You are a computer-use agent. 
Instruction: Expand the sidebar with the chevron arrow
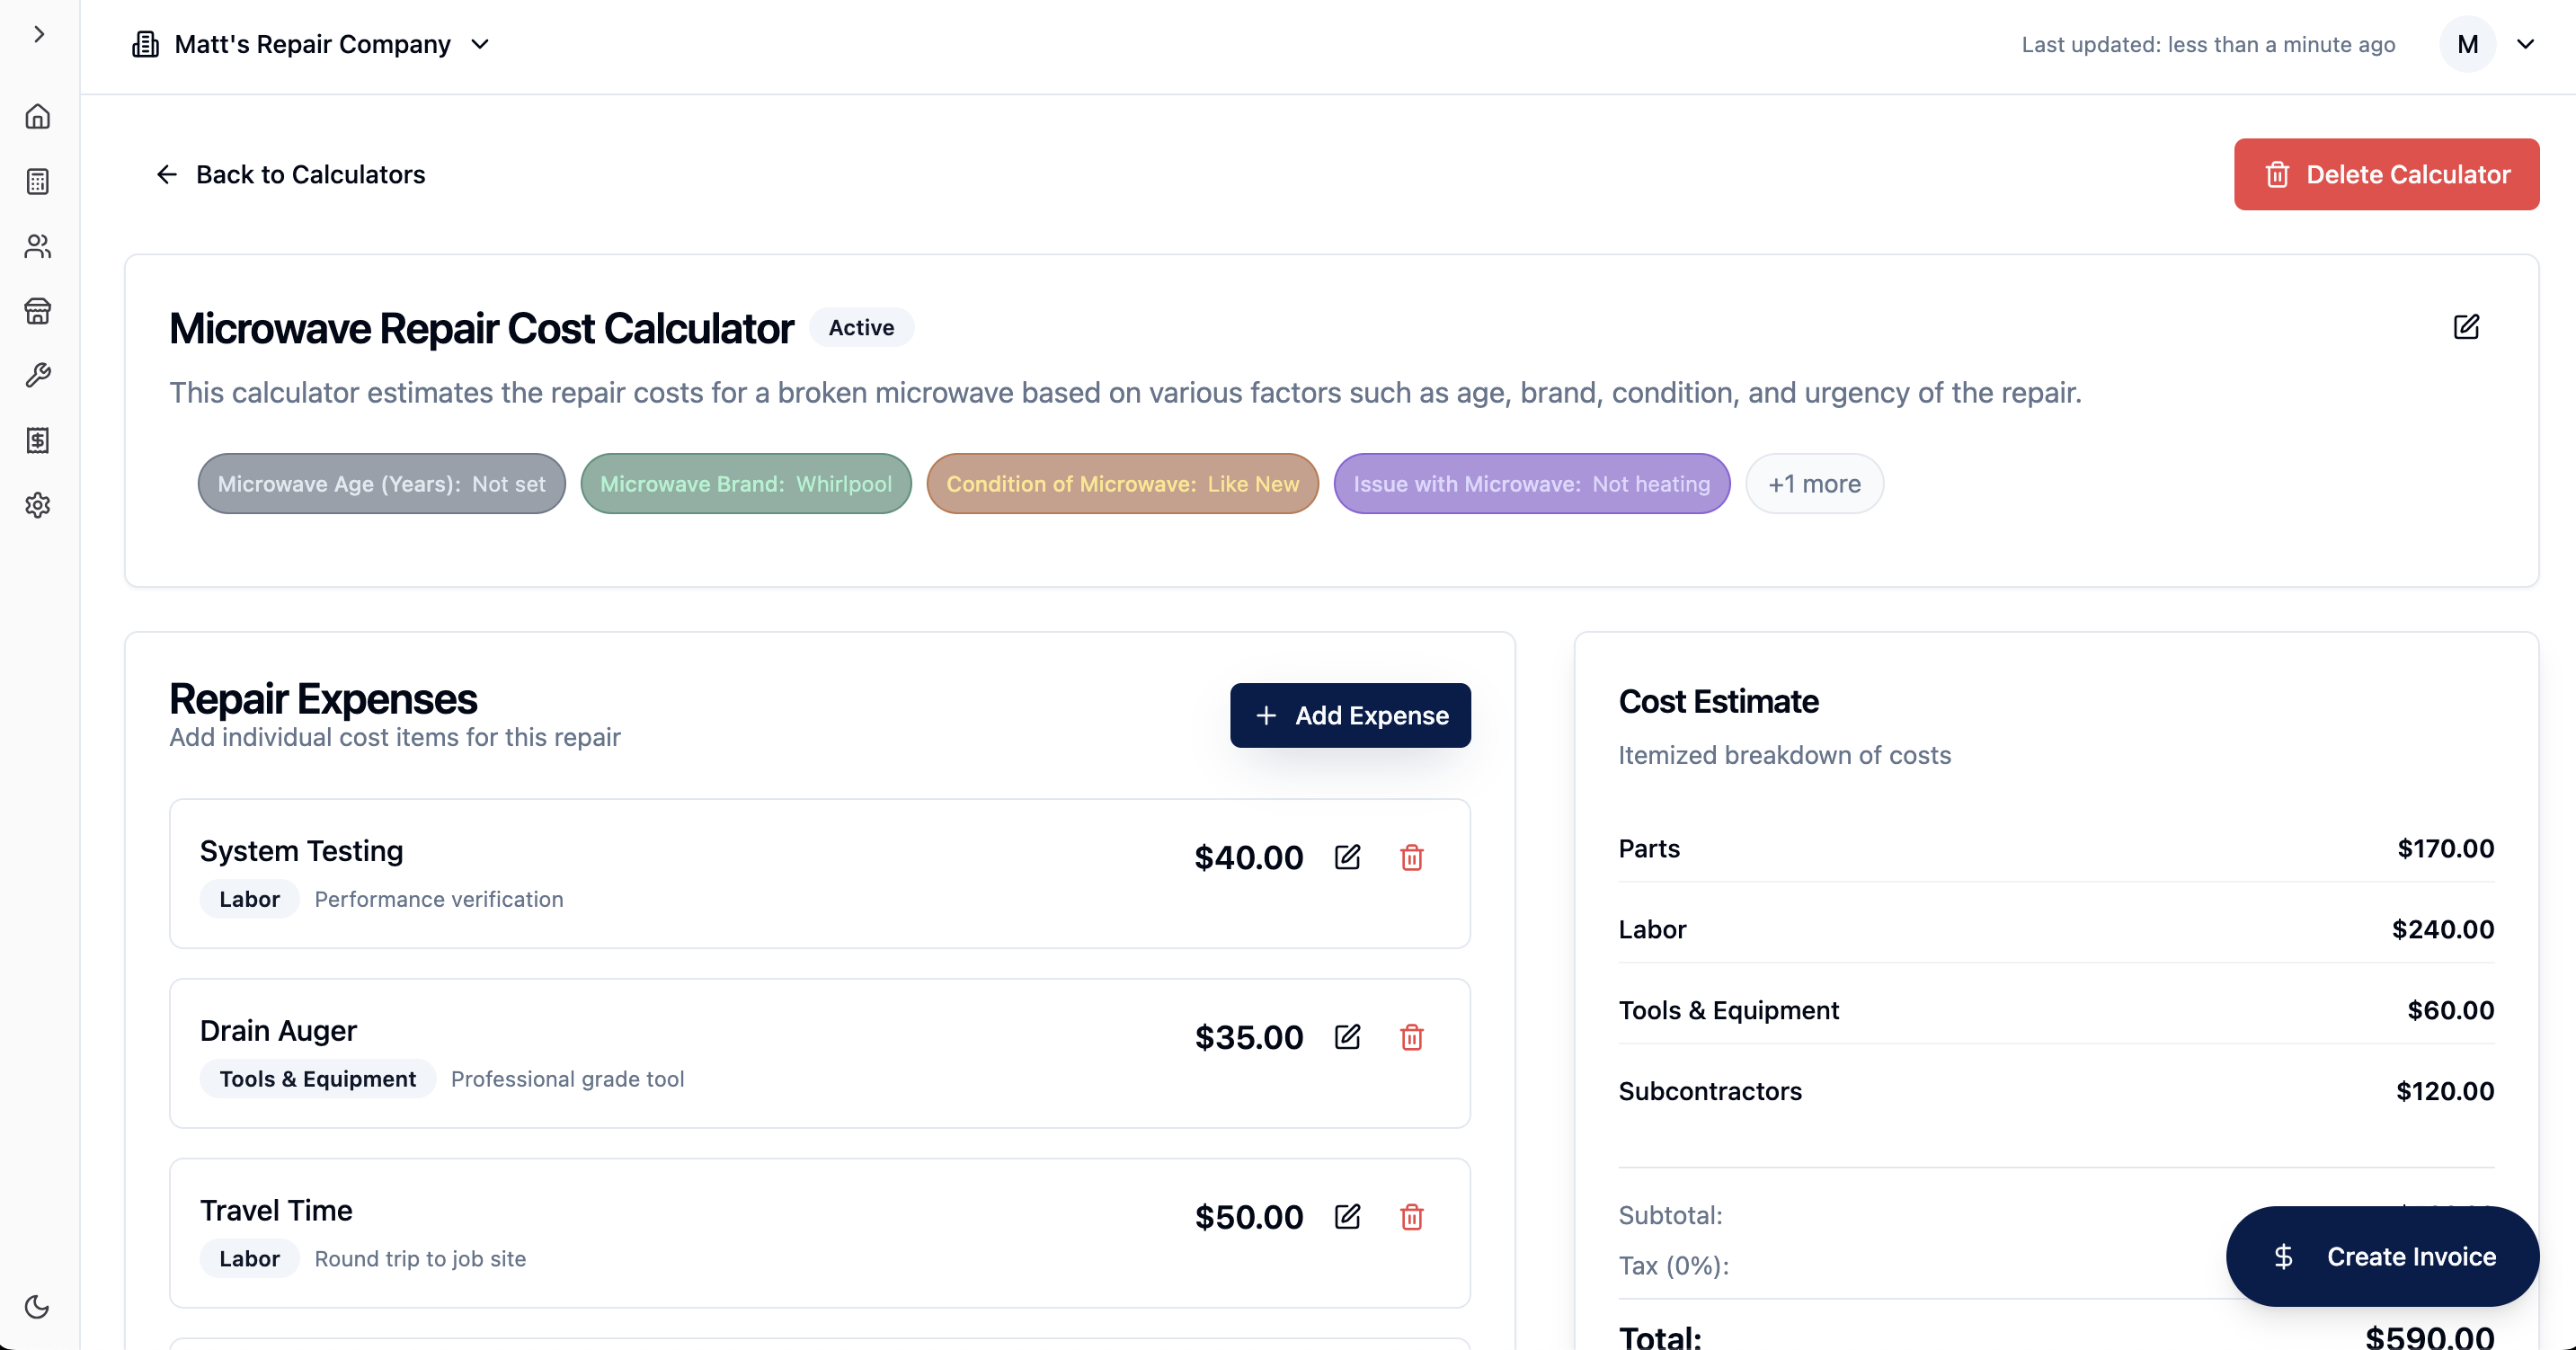coord(39,34)
